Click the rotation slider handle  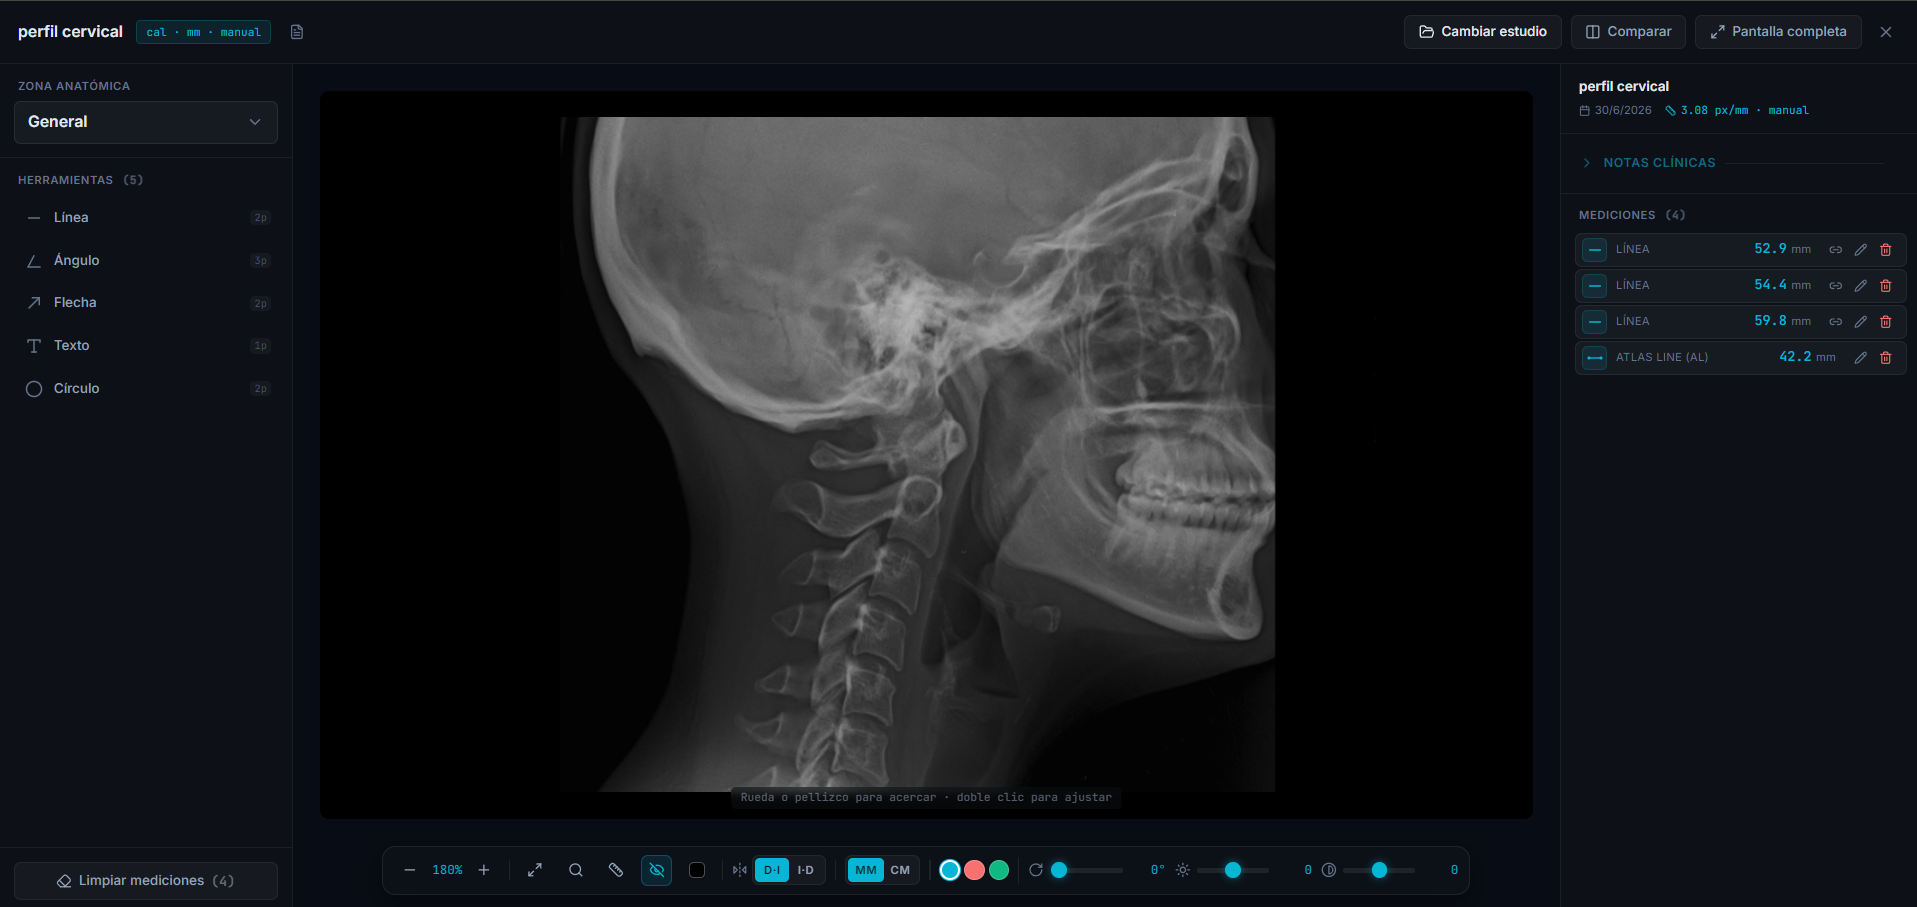tap(1059, 870)
